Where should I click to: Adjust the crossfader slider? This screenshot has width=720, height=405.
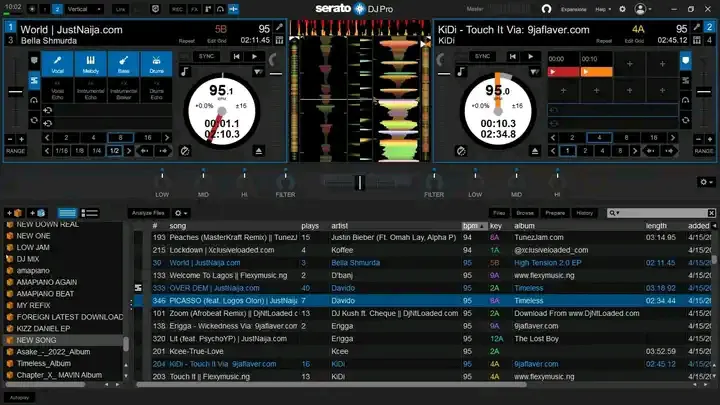360,182
